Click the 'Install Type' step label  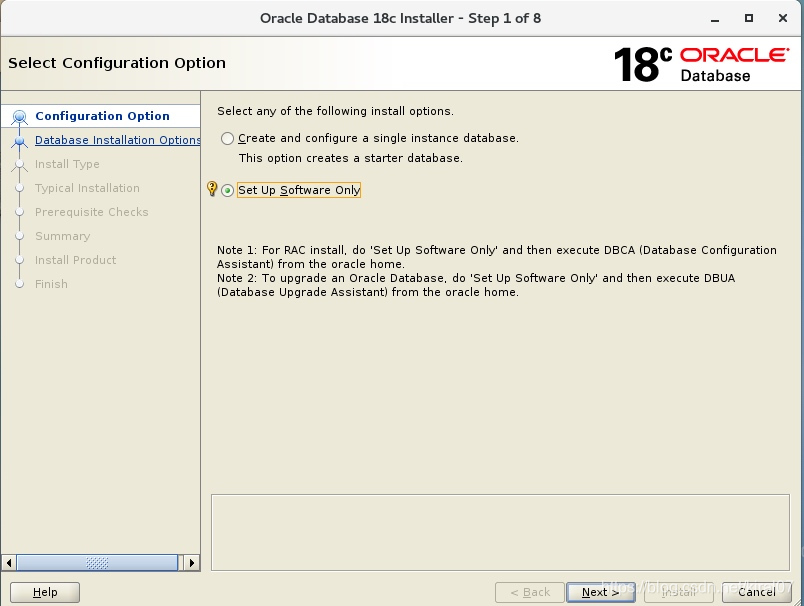(x=67, y=164)
